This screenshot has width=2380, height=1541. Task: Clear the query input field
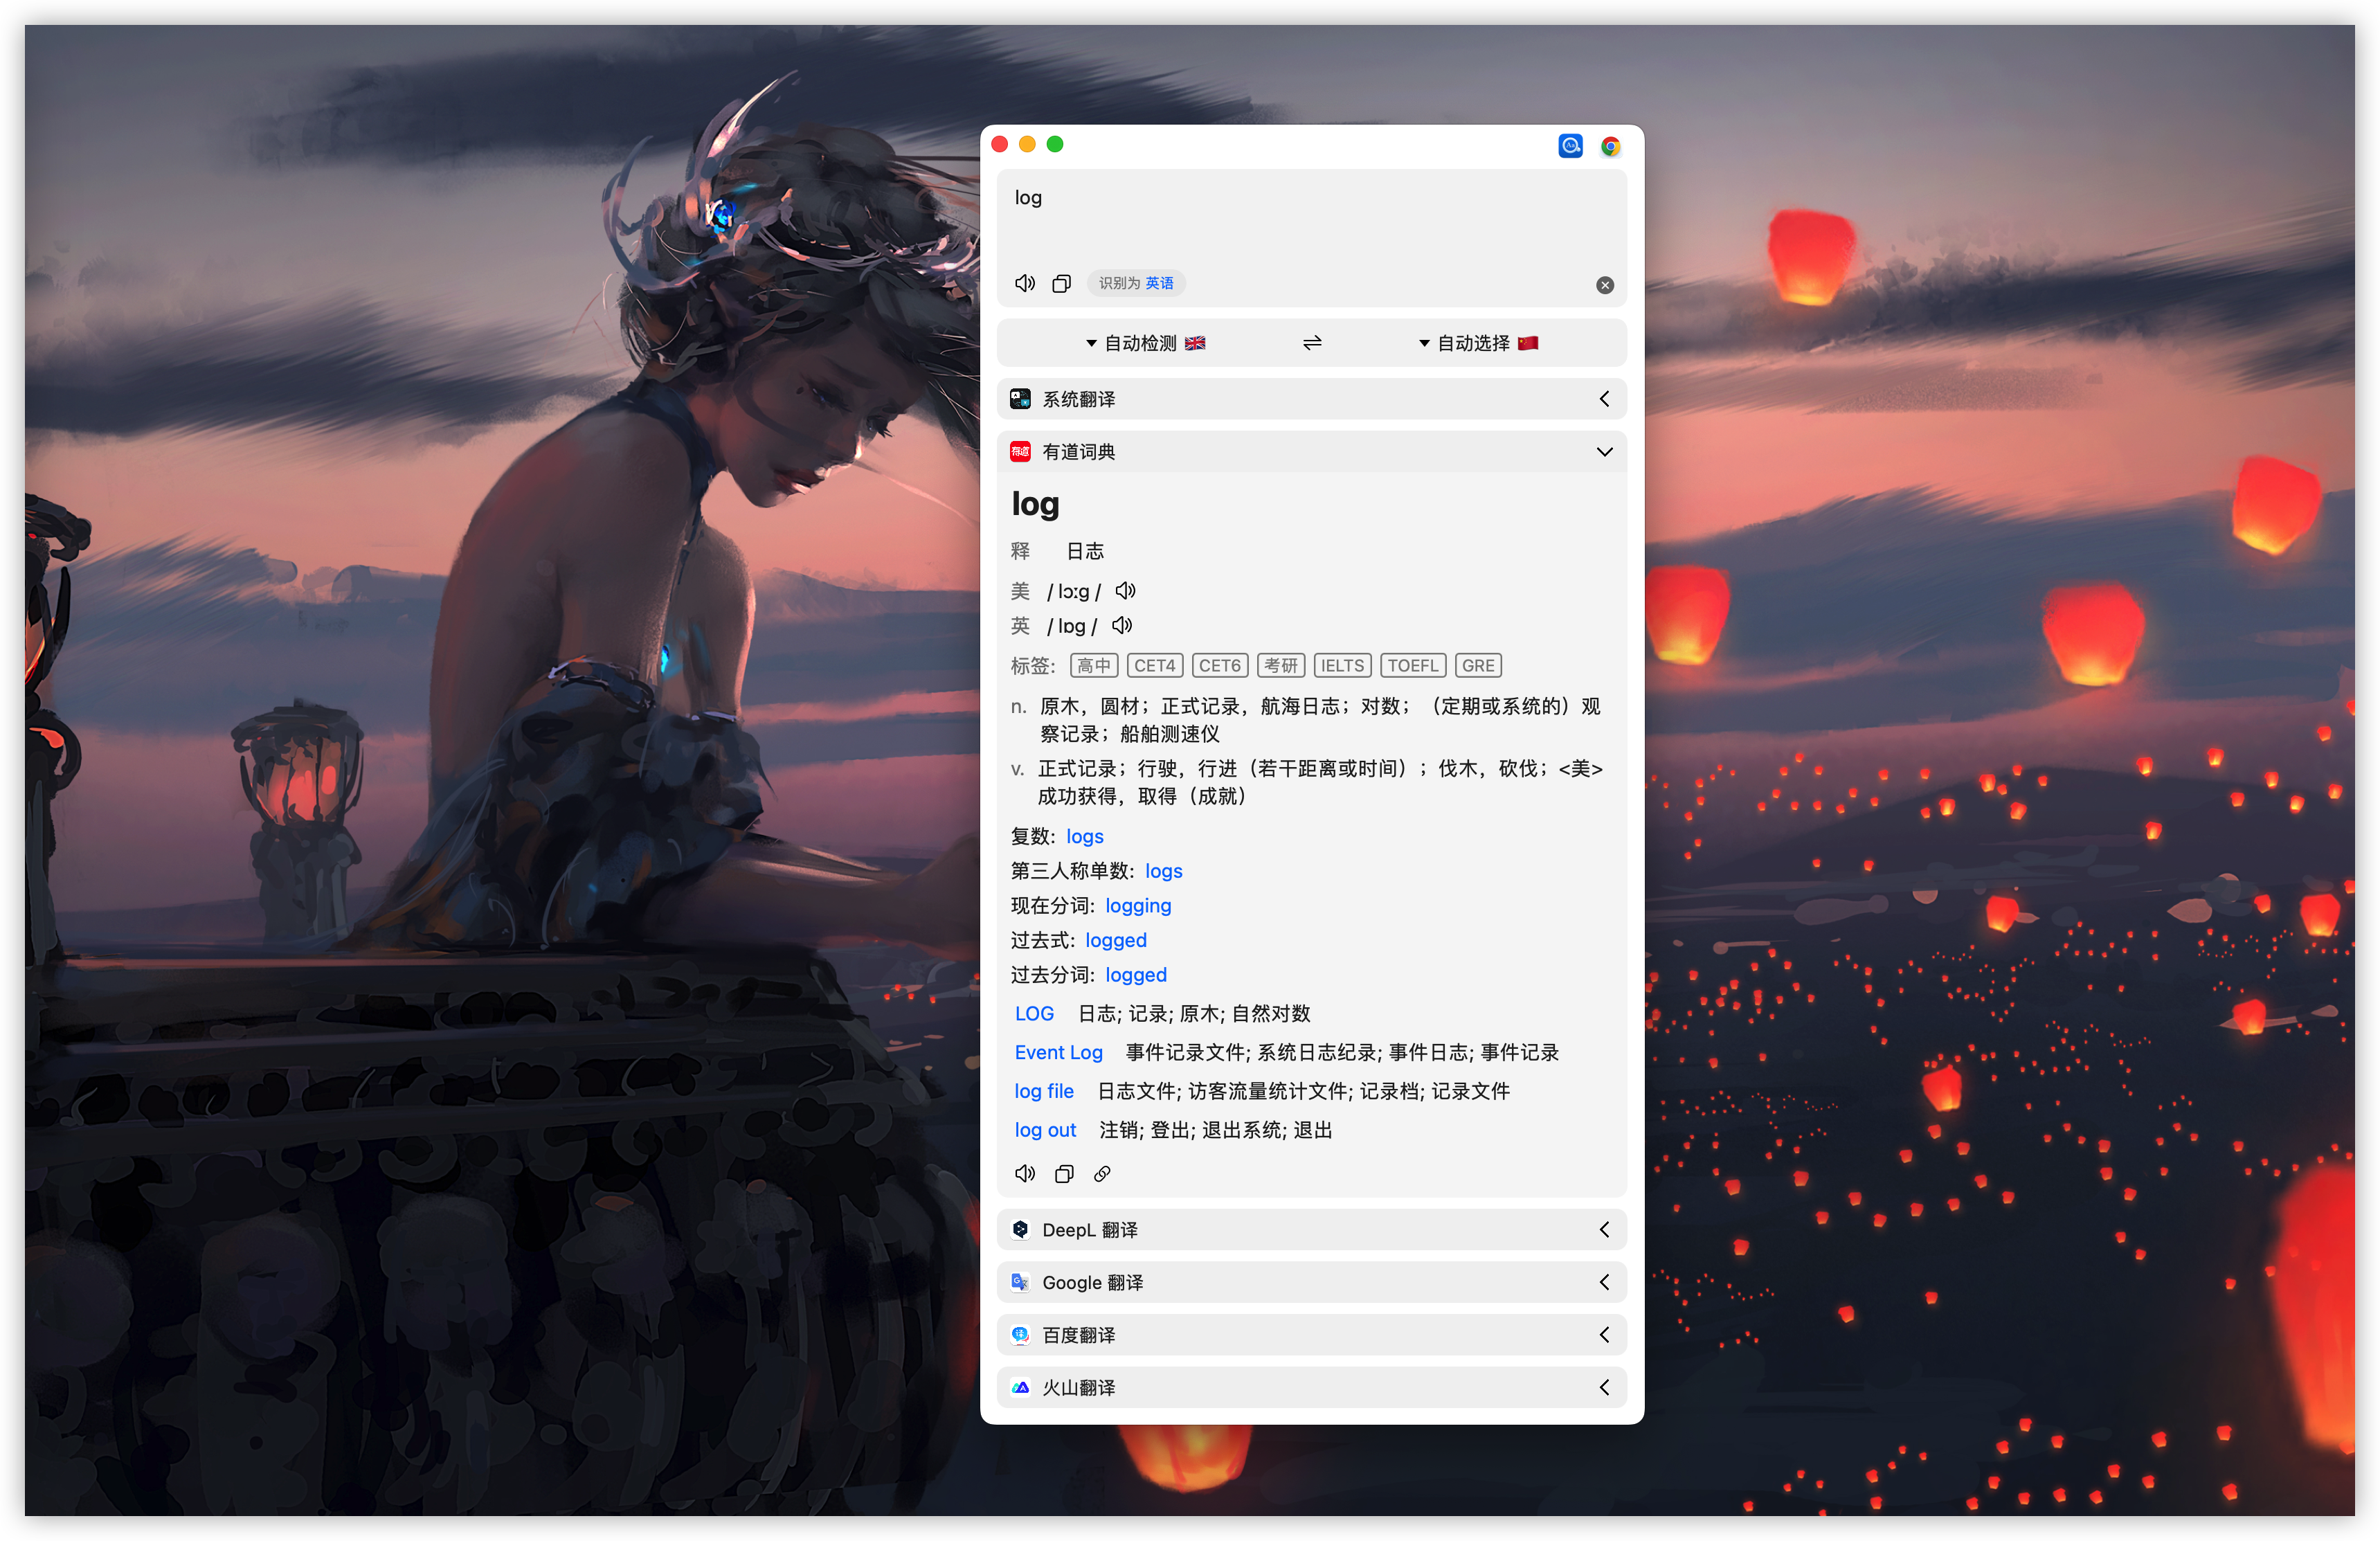coord(1604,286)
